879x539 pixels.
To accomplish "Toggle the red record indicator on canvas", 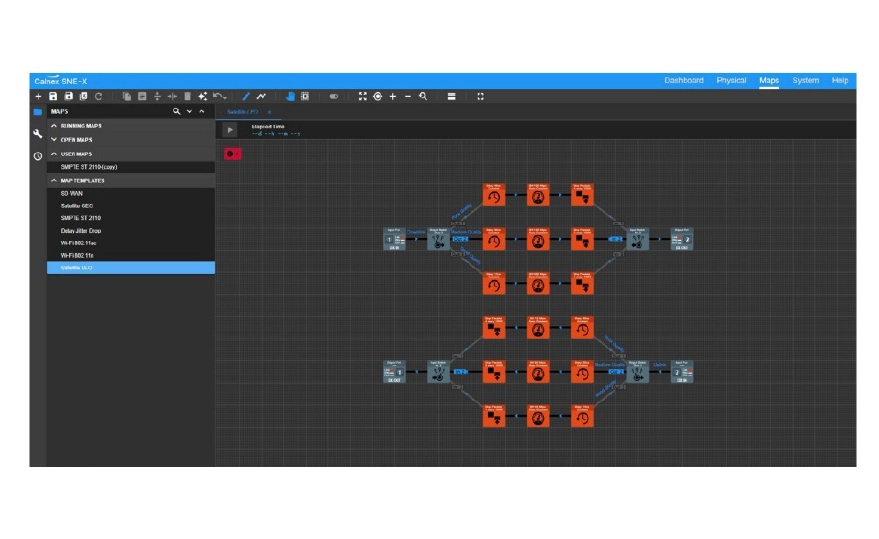I will tap(233, 154).
